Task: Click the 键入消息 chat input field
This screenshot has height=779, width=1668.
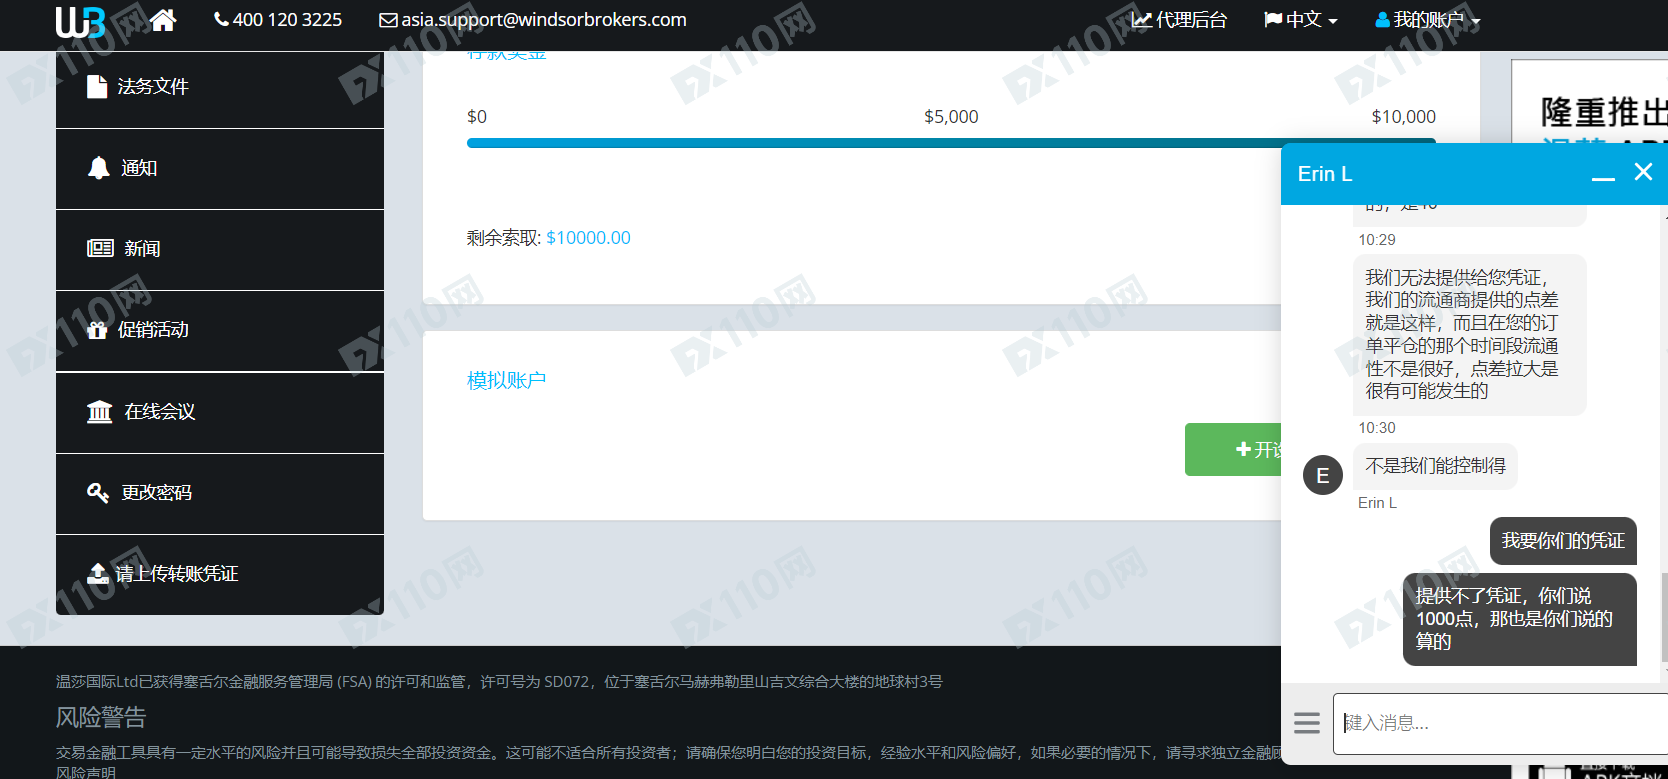Action: coord(1500,723)
